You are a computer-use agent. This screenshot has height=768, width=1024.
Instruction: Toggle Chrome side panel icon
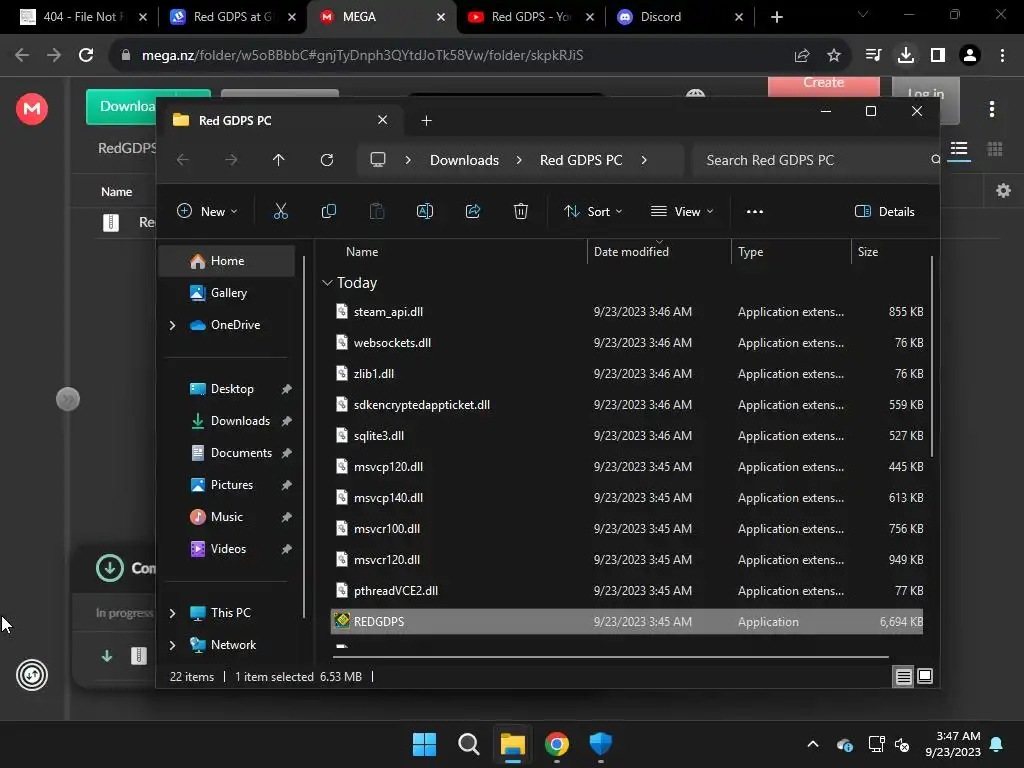pos(938,56)
